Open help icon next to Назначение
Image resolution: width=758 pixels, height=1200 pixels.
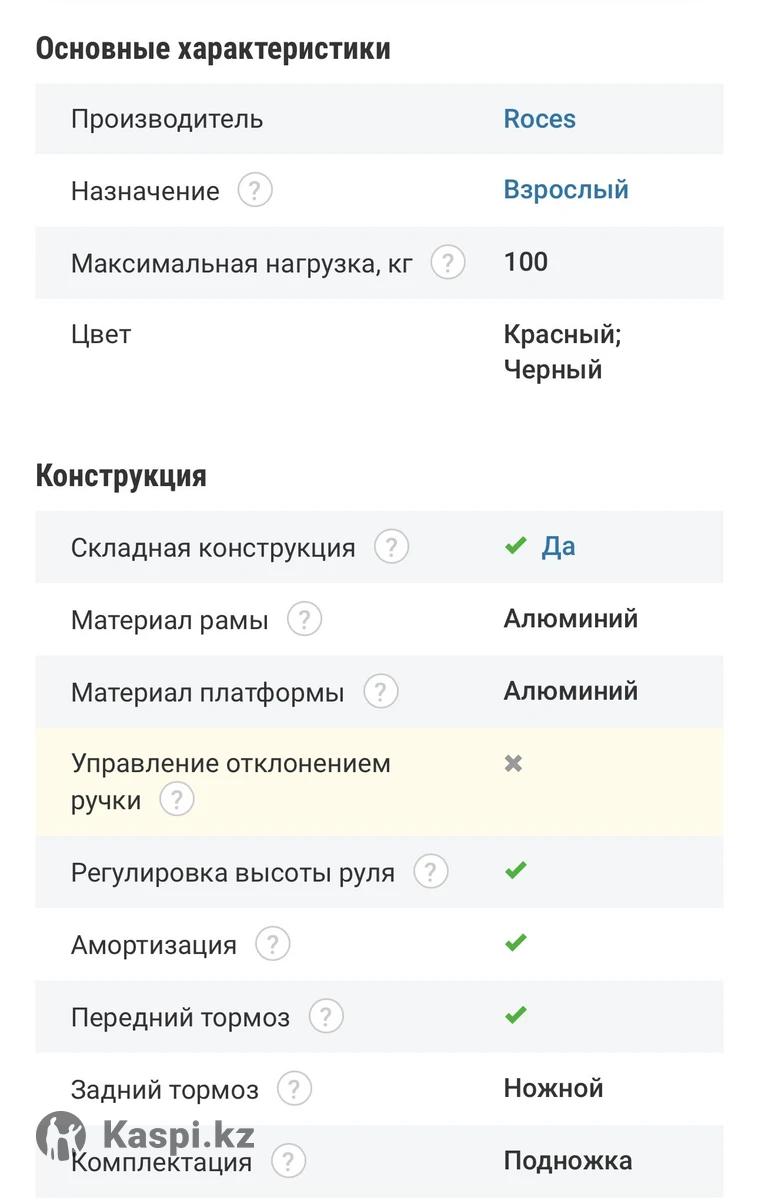tap(255, 190)
